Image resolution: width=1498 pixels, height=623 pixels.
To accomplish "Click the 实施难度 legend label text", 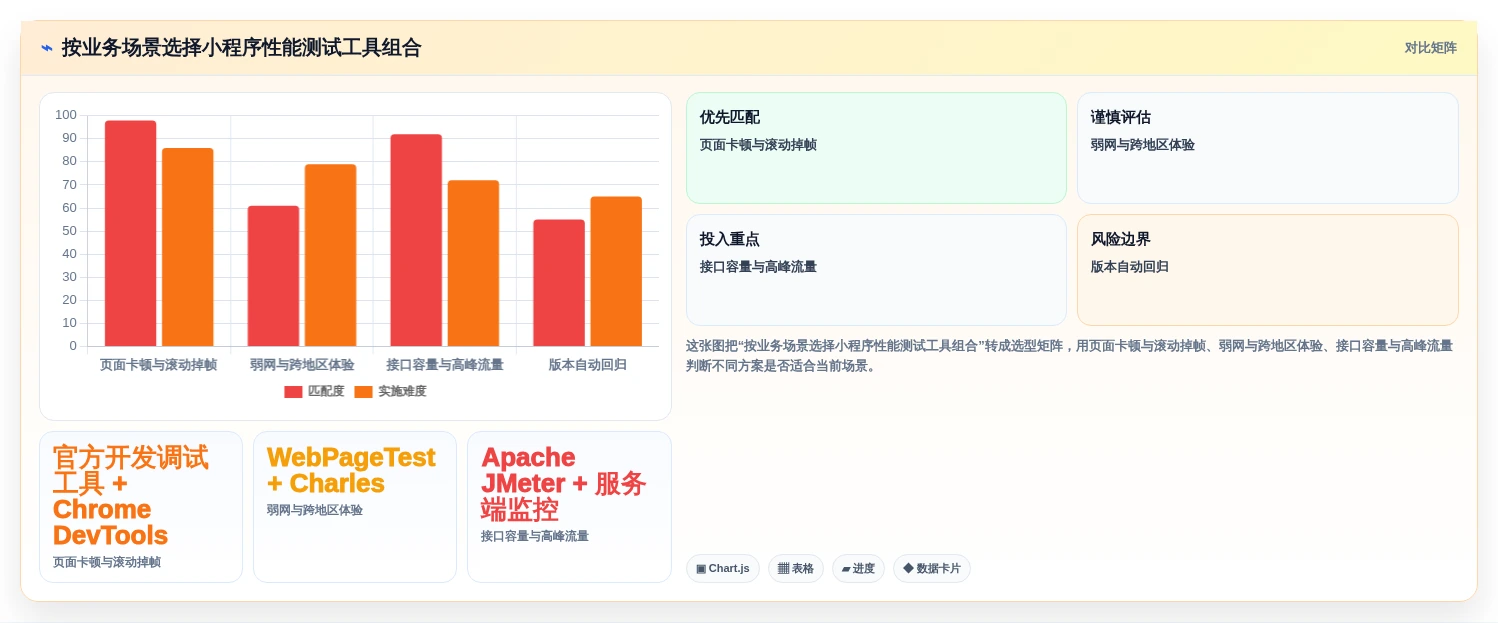I will coord(402,392).
